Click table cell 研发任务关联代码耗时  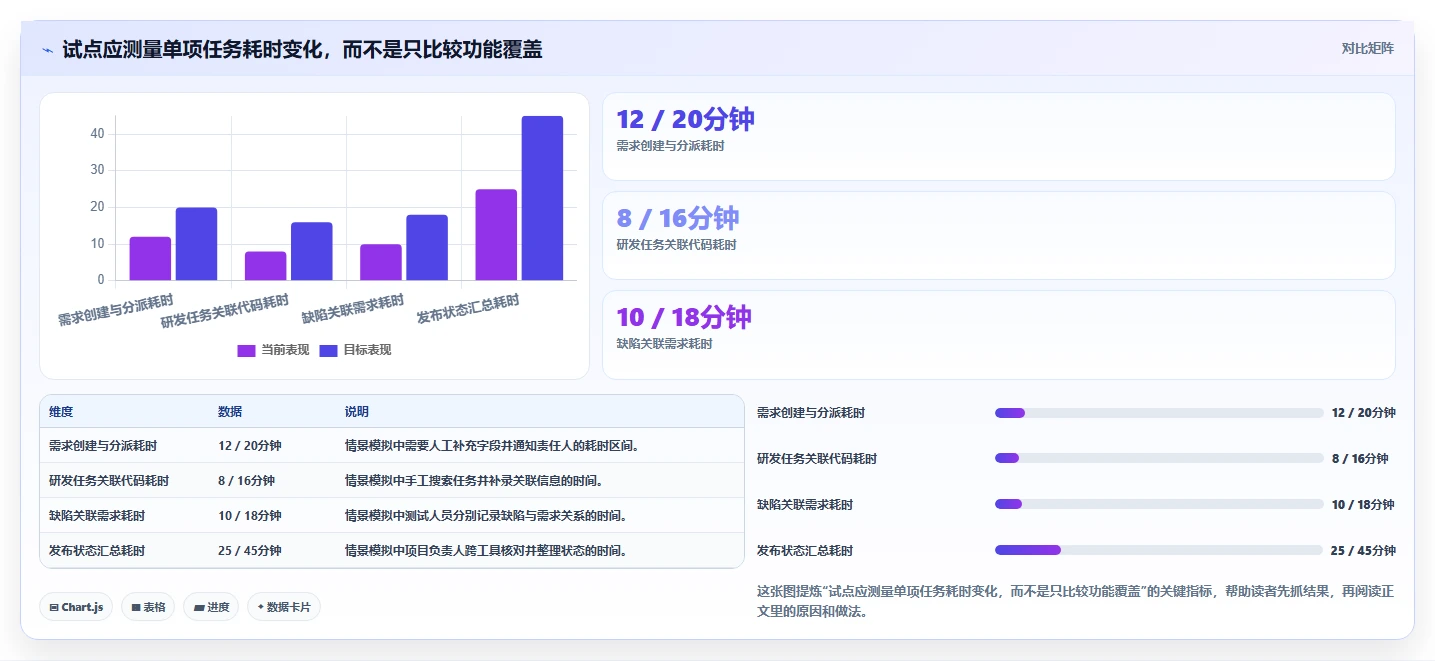coord(109,481)
